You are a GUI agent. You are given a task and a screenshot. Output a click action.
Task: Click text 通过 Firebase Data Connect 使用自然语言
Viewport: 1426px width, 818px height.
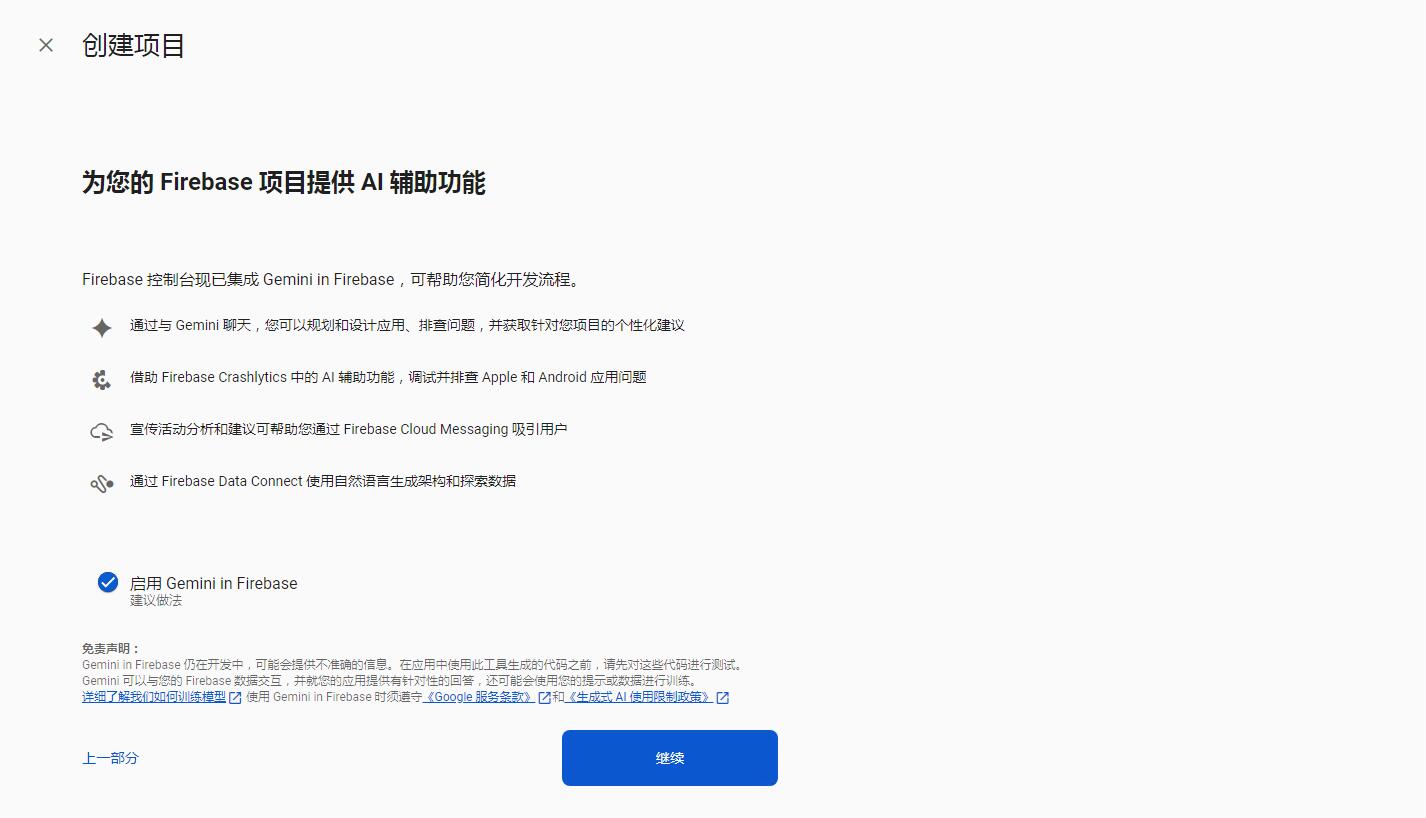click(x=323, y=481)
